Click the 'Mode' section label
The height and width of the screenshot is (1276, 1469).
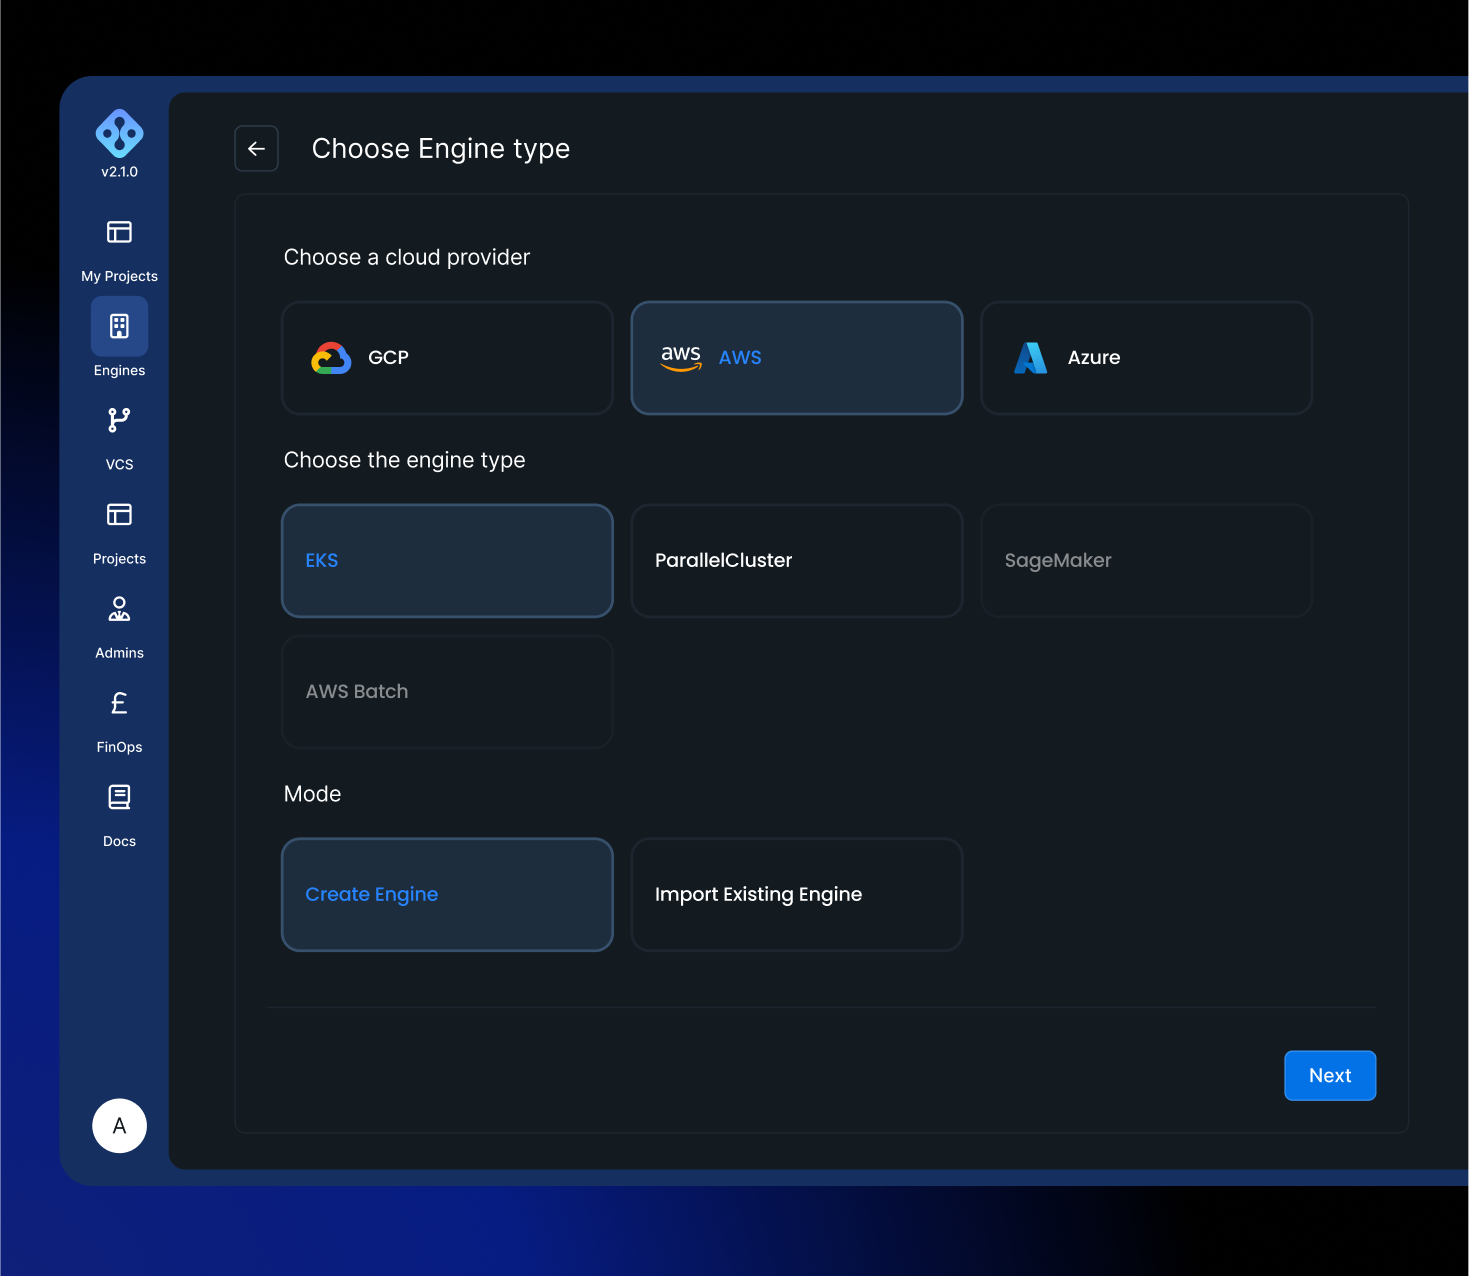tap(312, 794)
